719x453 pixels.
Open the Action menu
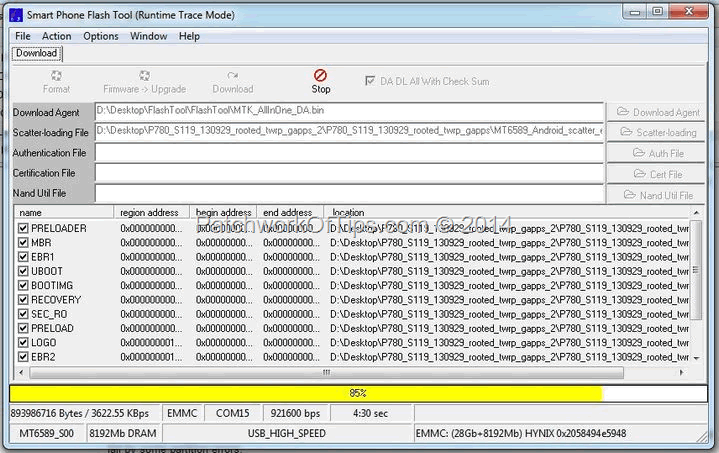point(57,36)
